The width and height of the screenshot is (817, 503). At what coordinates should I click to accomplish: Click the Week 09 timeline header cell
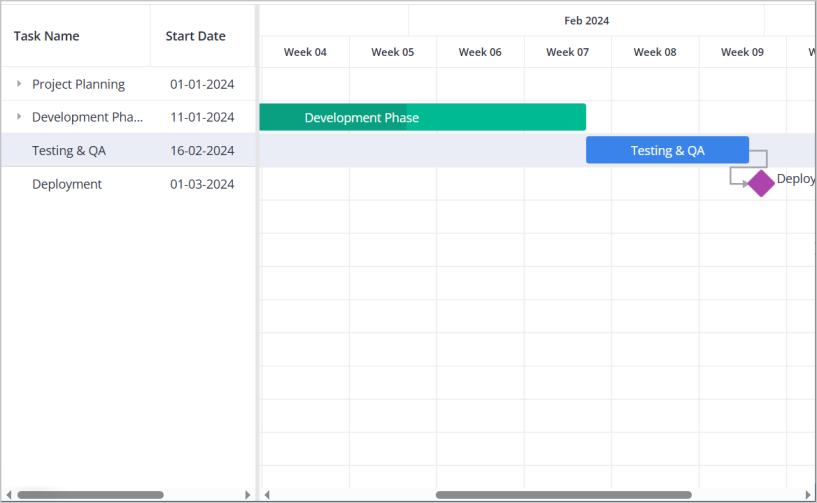click(742, 52)
